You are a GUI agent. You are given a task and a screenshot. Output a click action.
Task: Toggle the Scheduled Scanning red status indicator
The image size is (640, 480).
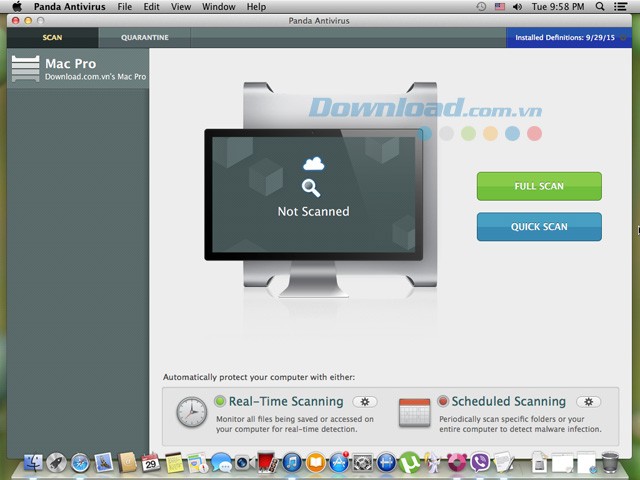point(443,402)
